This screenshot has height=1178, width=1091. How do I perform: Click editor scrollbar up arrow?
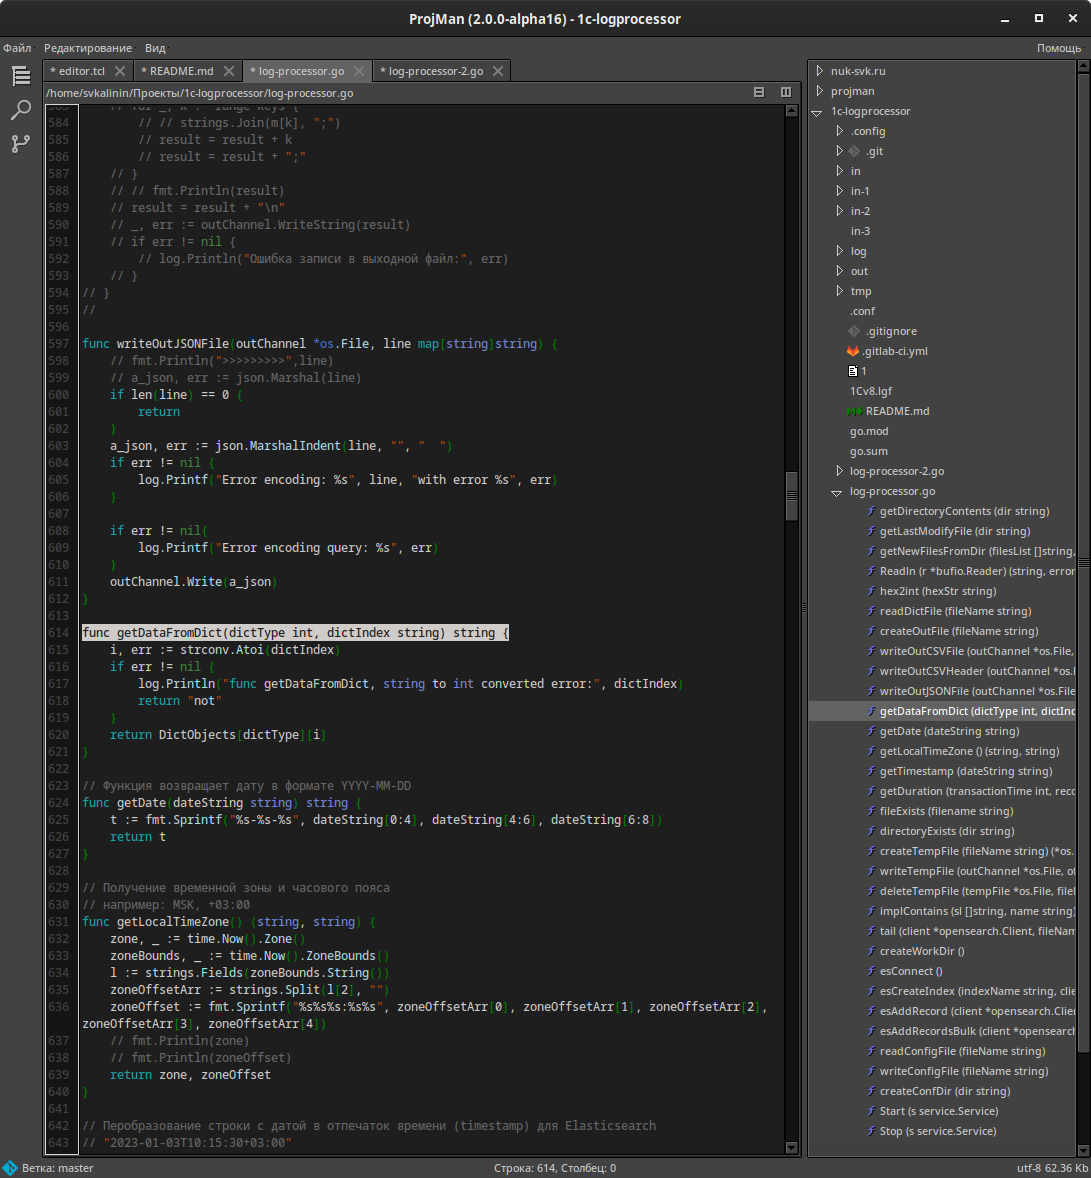pyautogui.click(x=791, y=110)
